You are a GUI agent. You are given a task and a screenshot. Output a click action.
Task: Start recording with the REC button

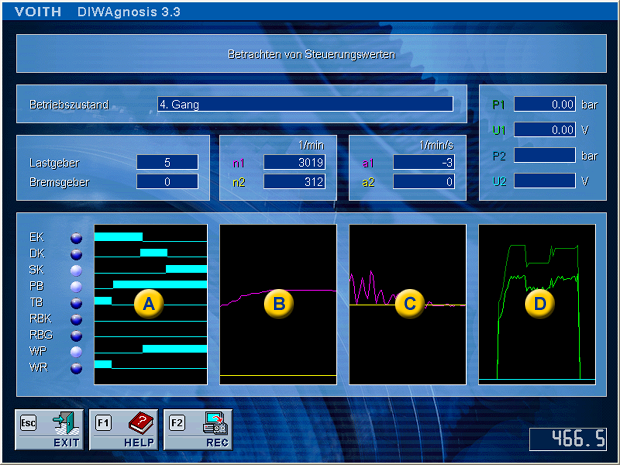[198, 430]
